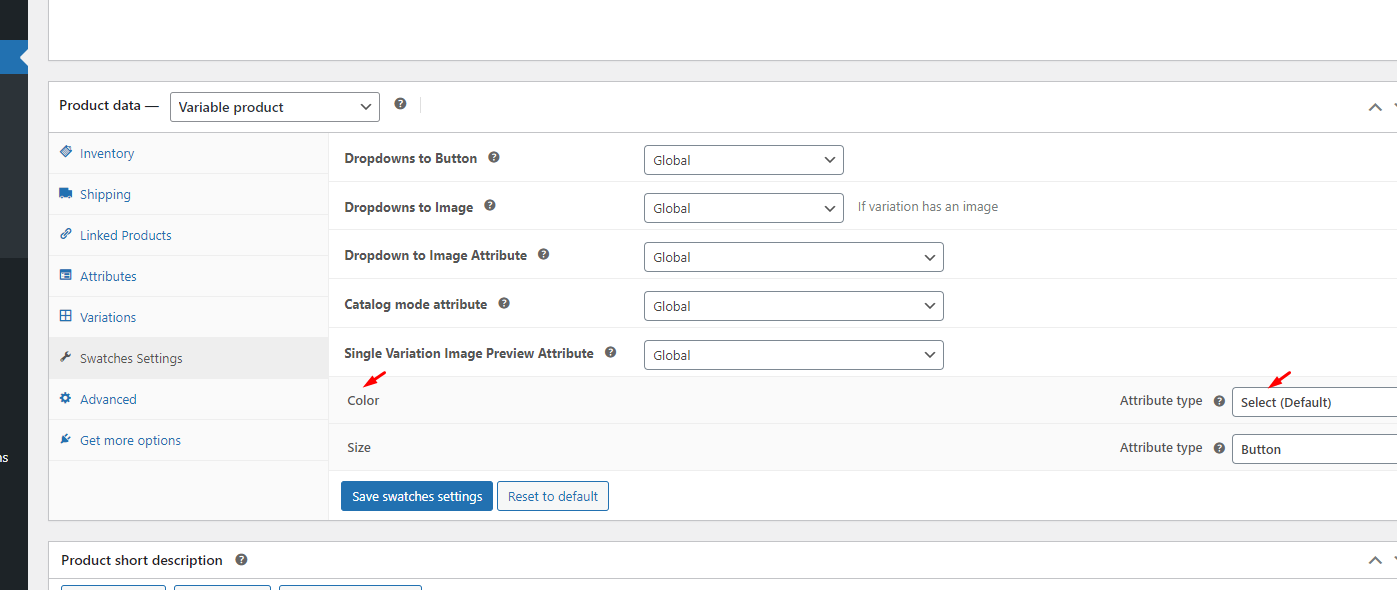Click help icon next to Product data type

(x=400, y=104)
